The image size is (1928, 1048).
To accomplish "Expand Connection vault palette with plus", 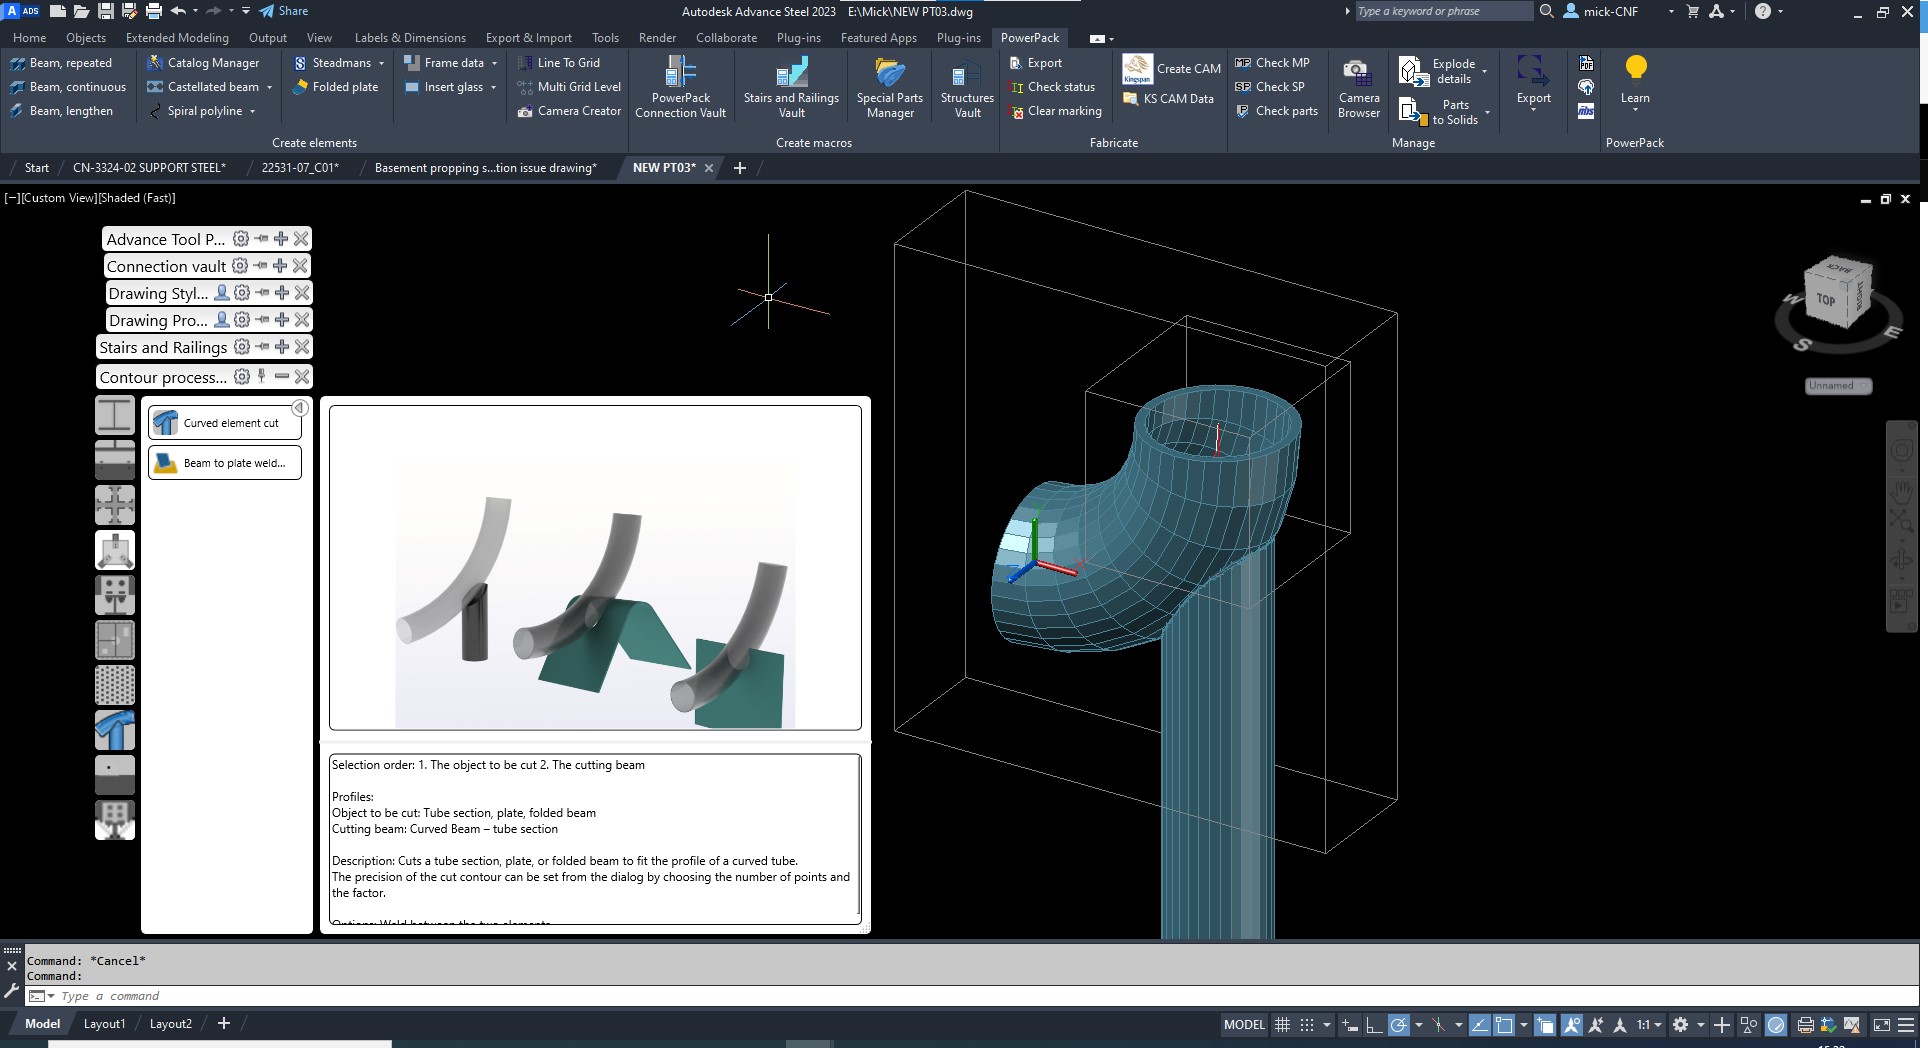I will pyautogui.click(x=280, y=266).
